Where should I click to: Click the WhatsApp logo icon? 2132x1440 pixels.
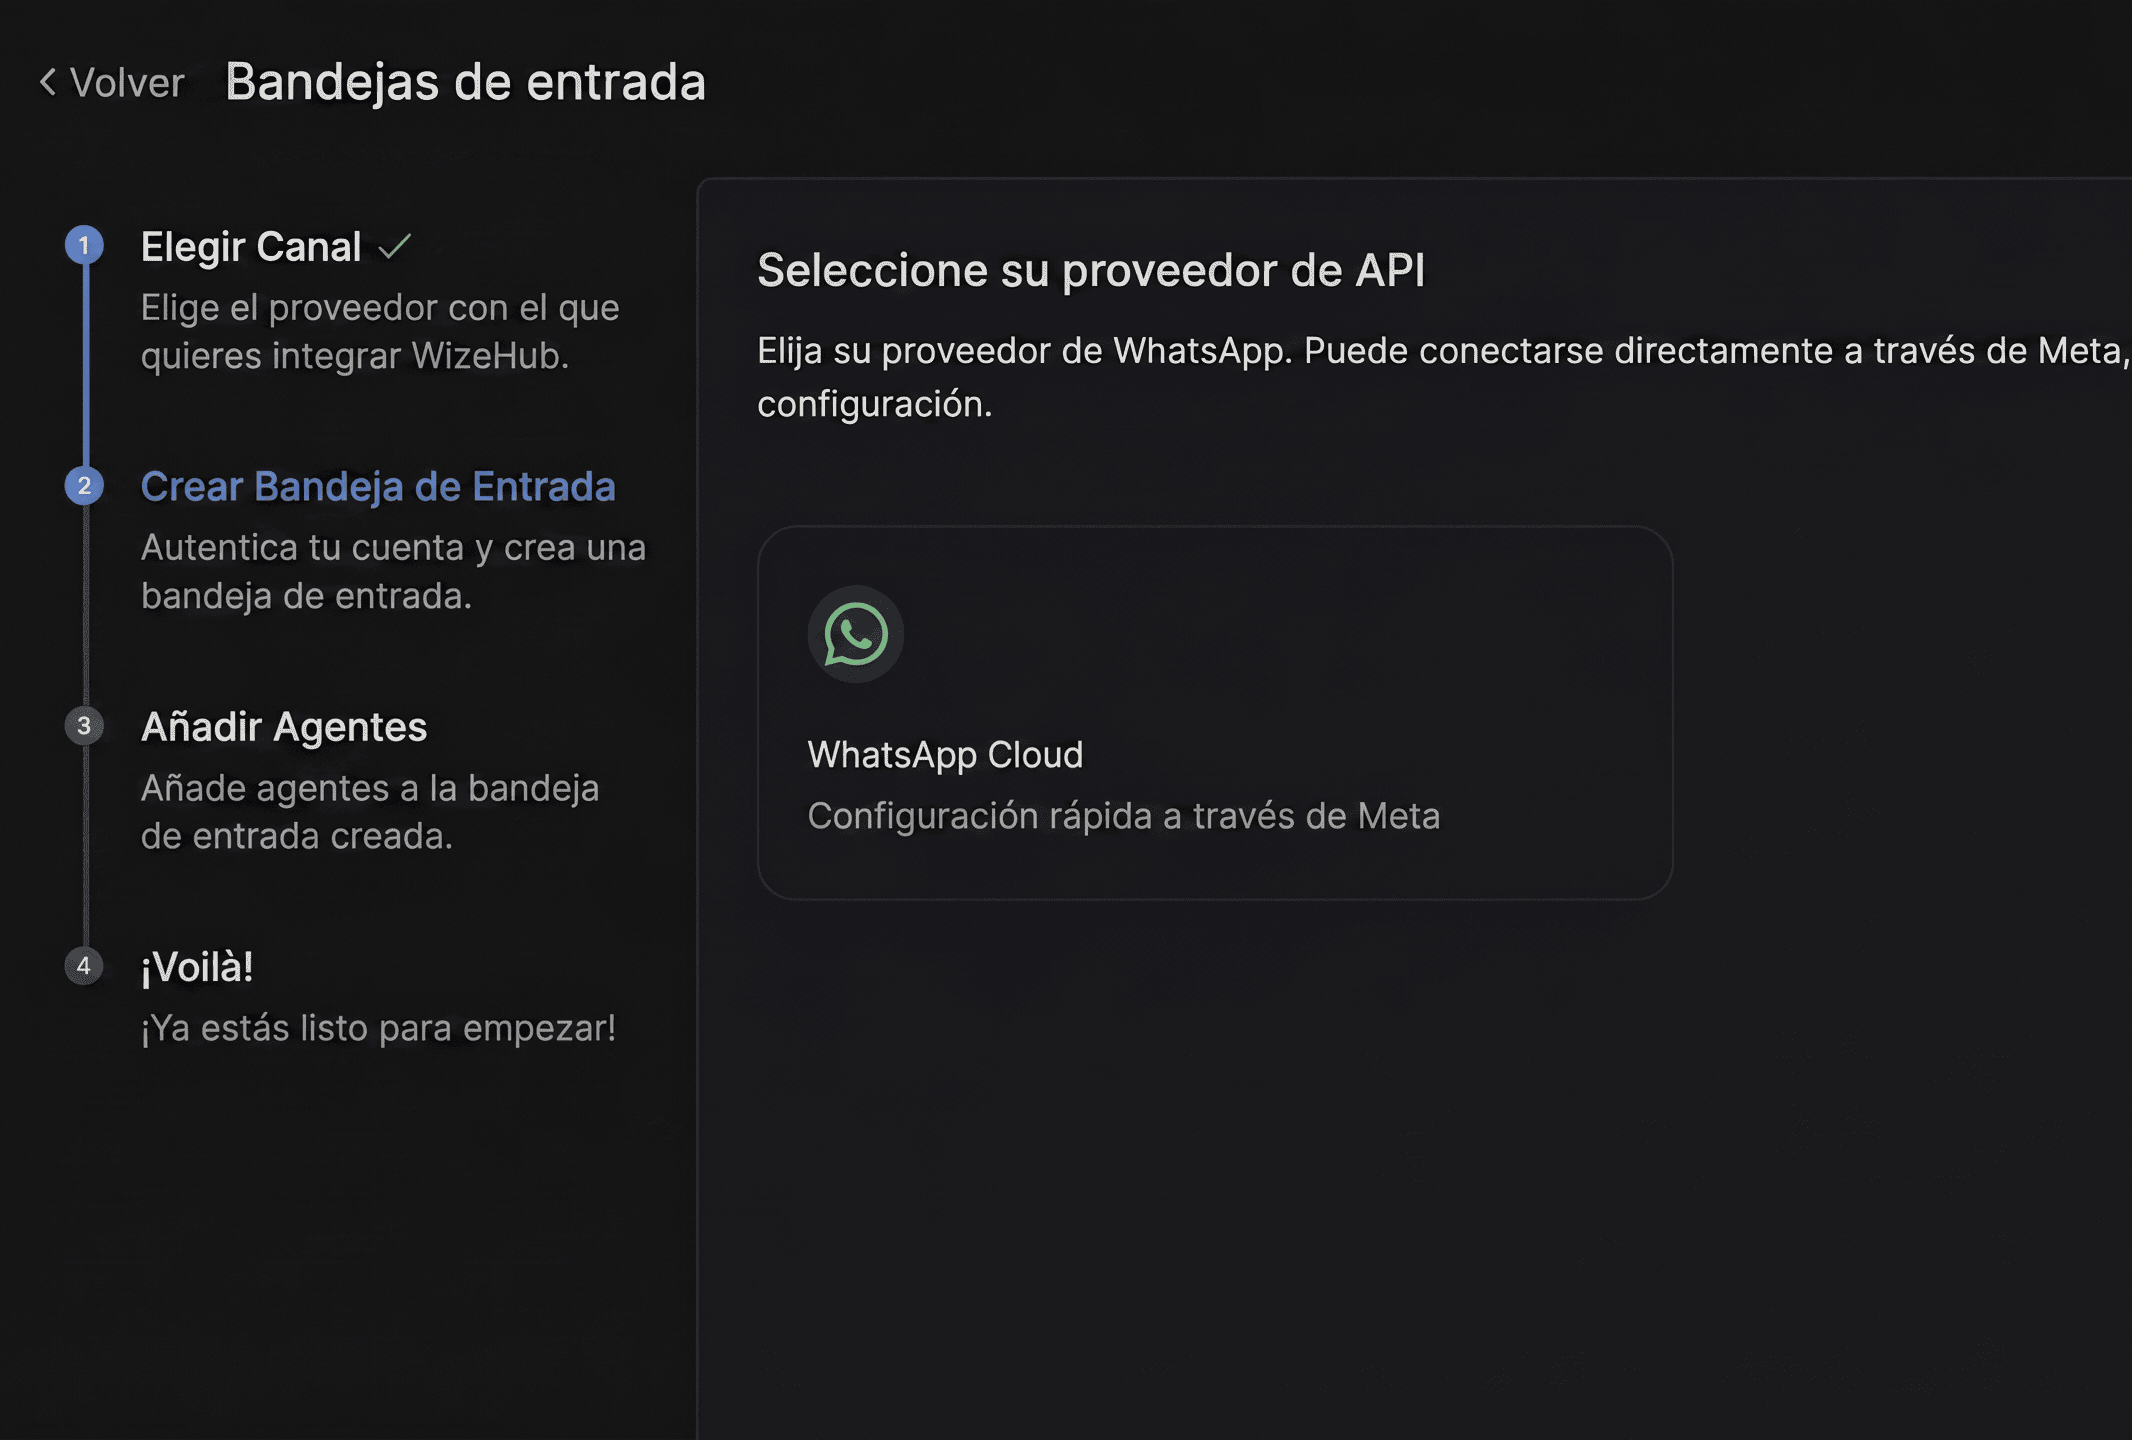point(855,634)
